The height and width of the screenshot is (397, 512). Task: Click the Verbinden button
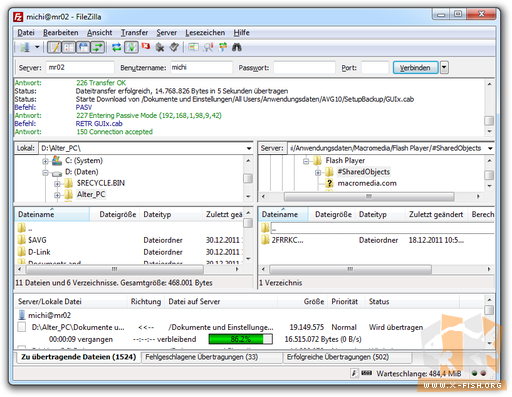point(415,68)
